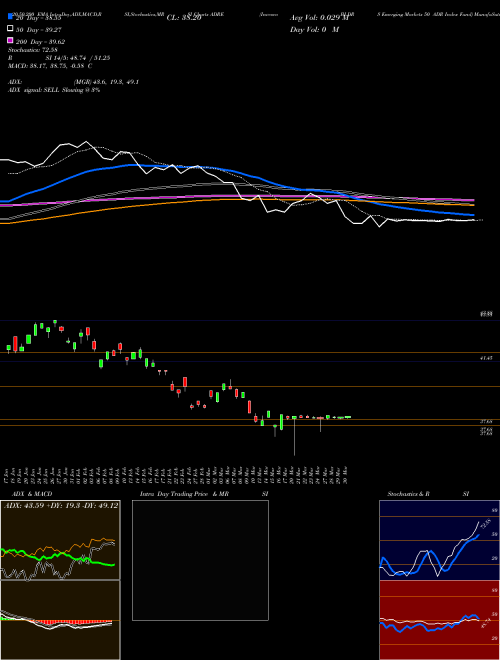
Task: Click the MACD histogram panel with red bars
Action: point(60,620)
